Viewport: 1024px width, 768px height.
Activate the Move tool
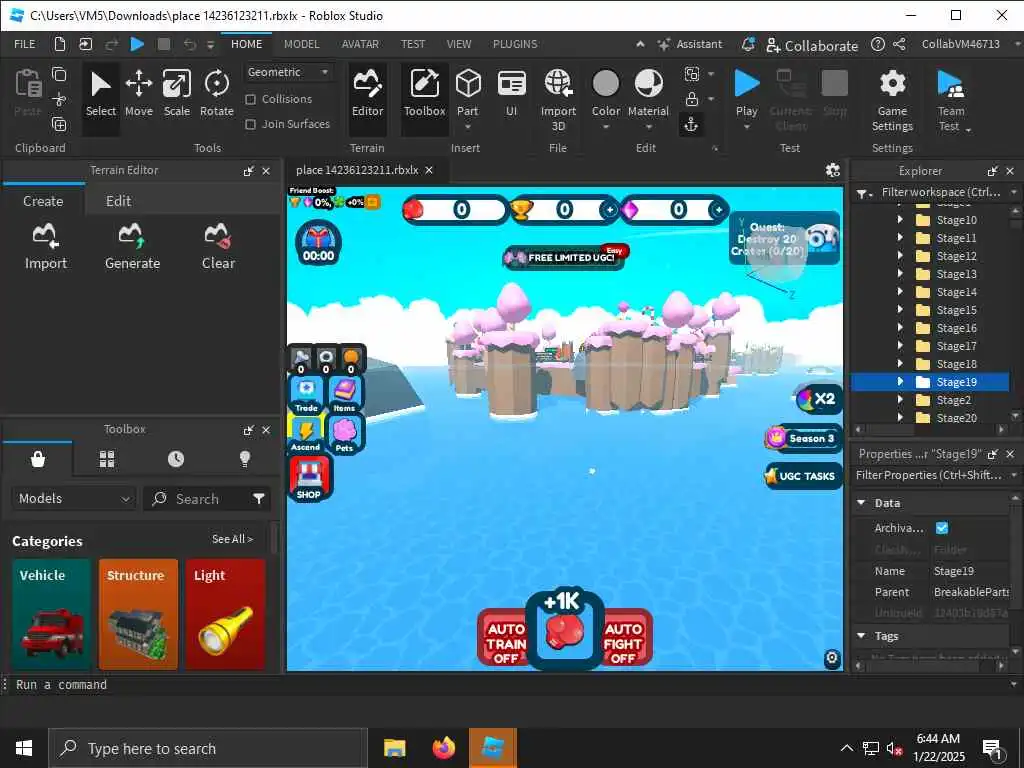138,94
